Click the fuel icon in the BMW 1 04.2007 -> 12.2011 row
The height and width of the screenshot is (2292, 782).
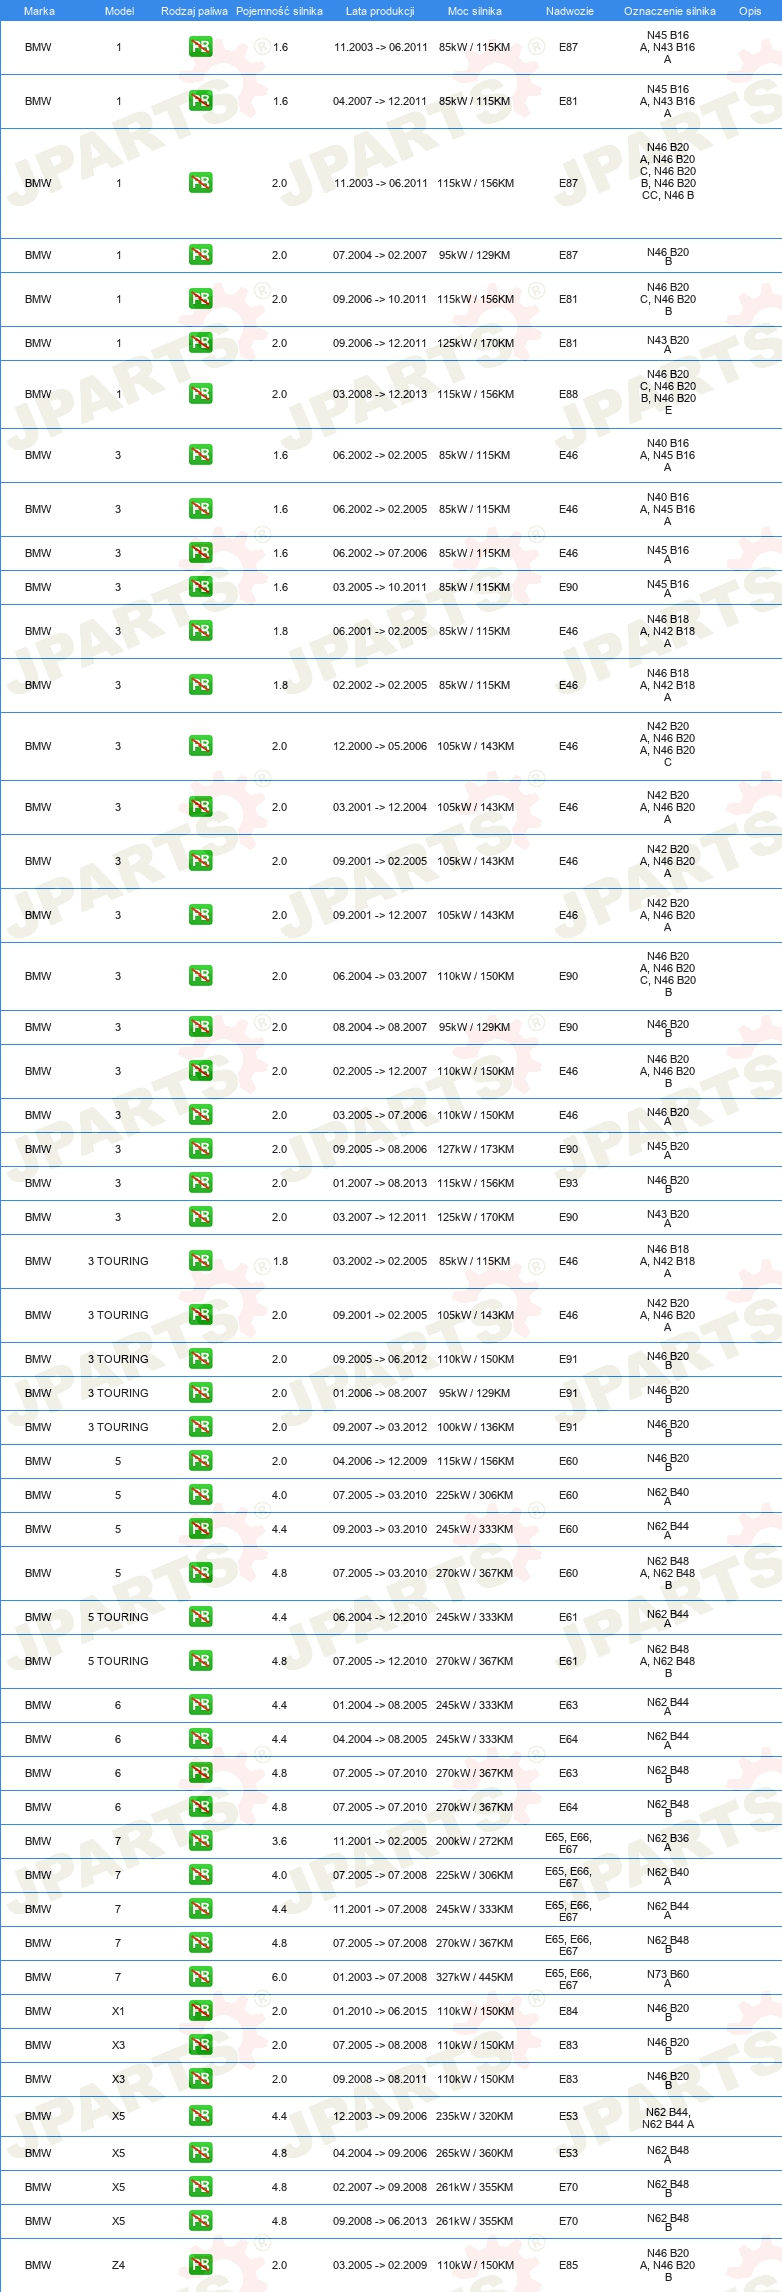200,100
